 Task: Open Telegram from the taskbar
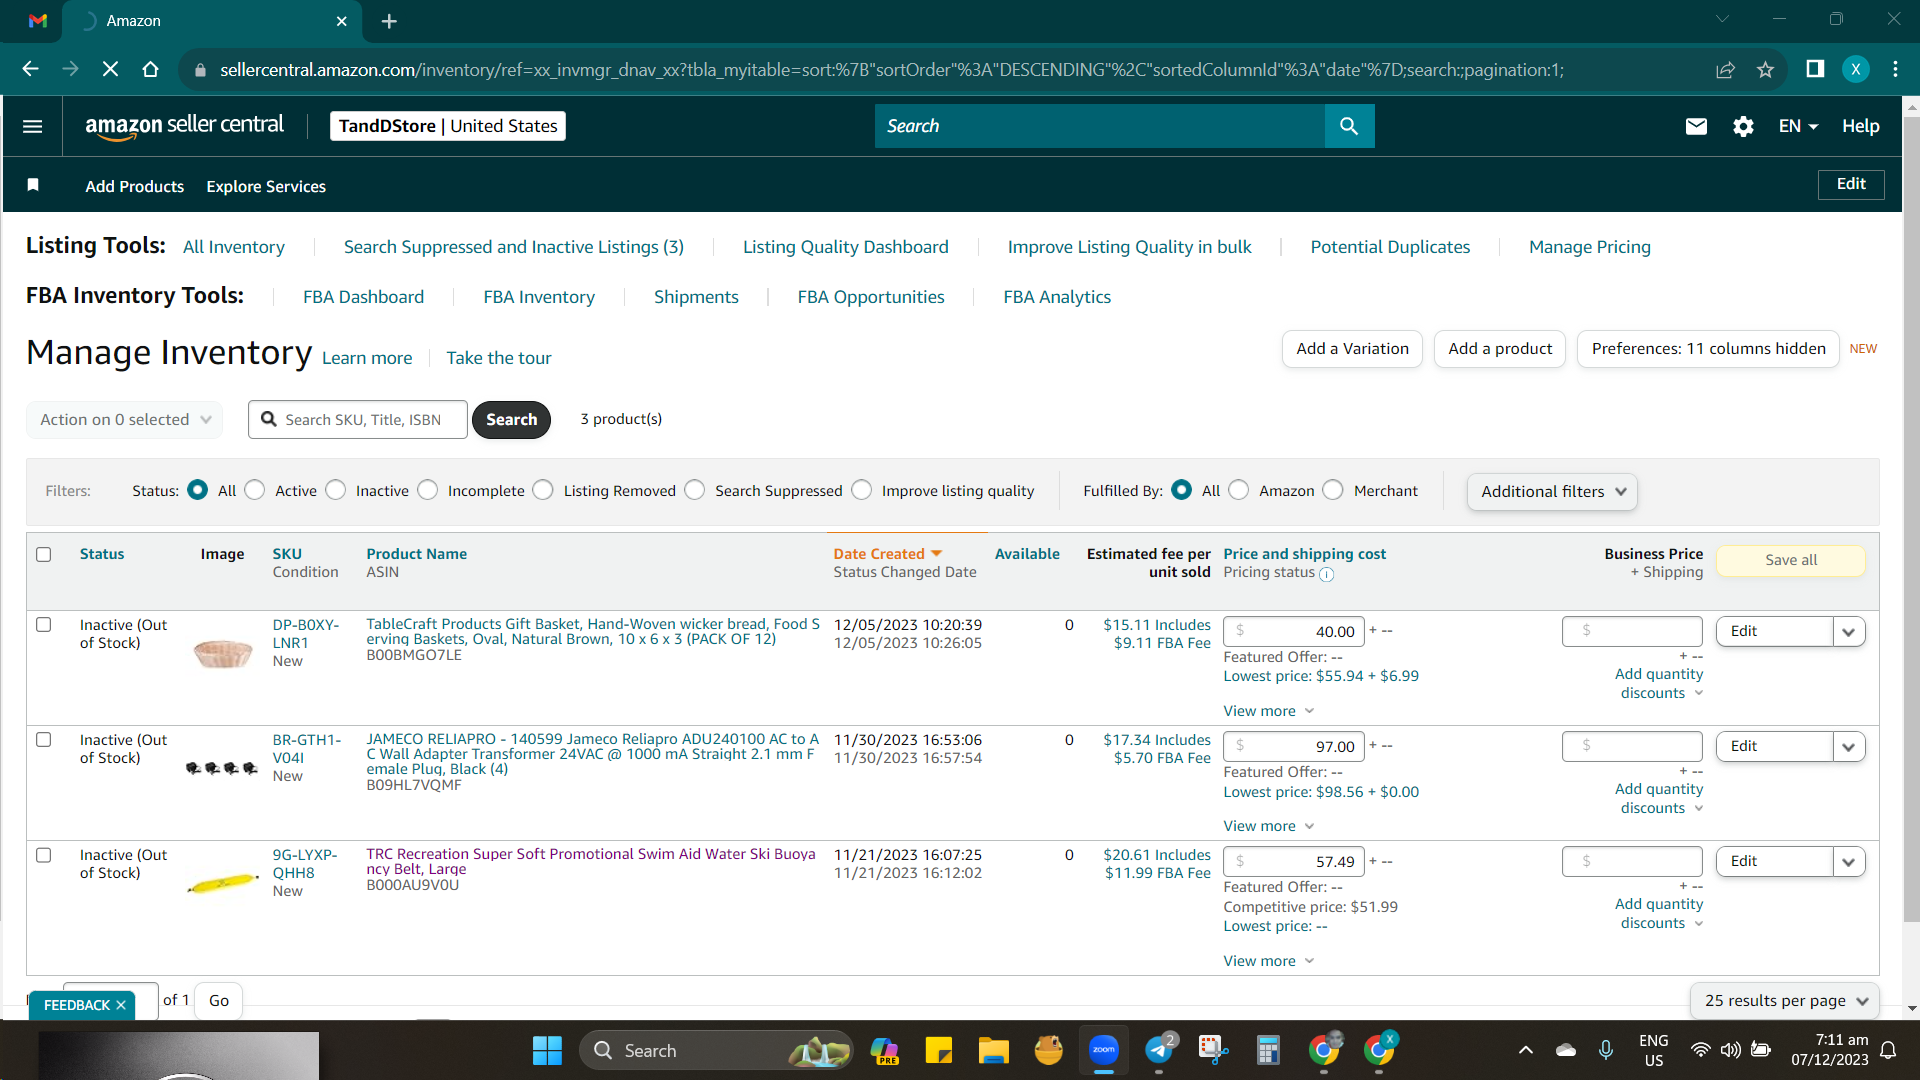[x=1160, y=1050]
